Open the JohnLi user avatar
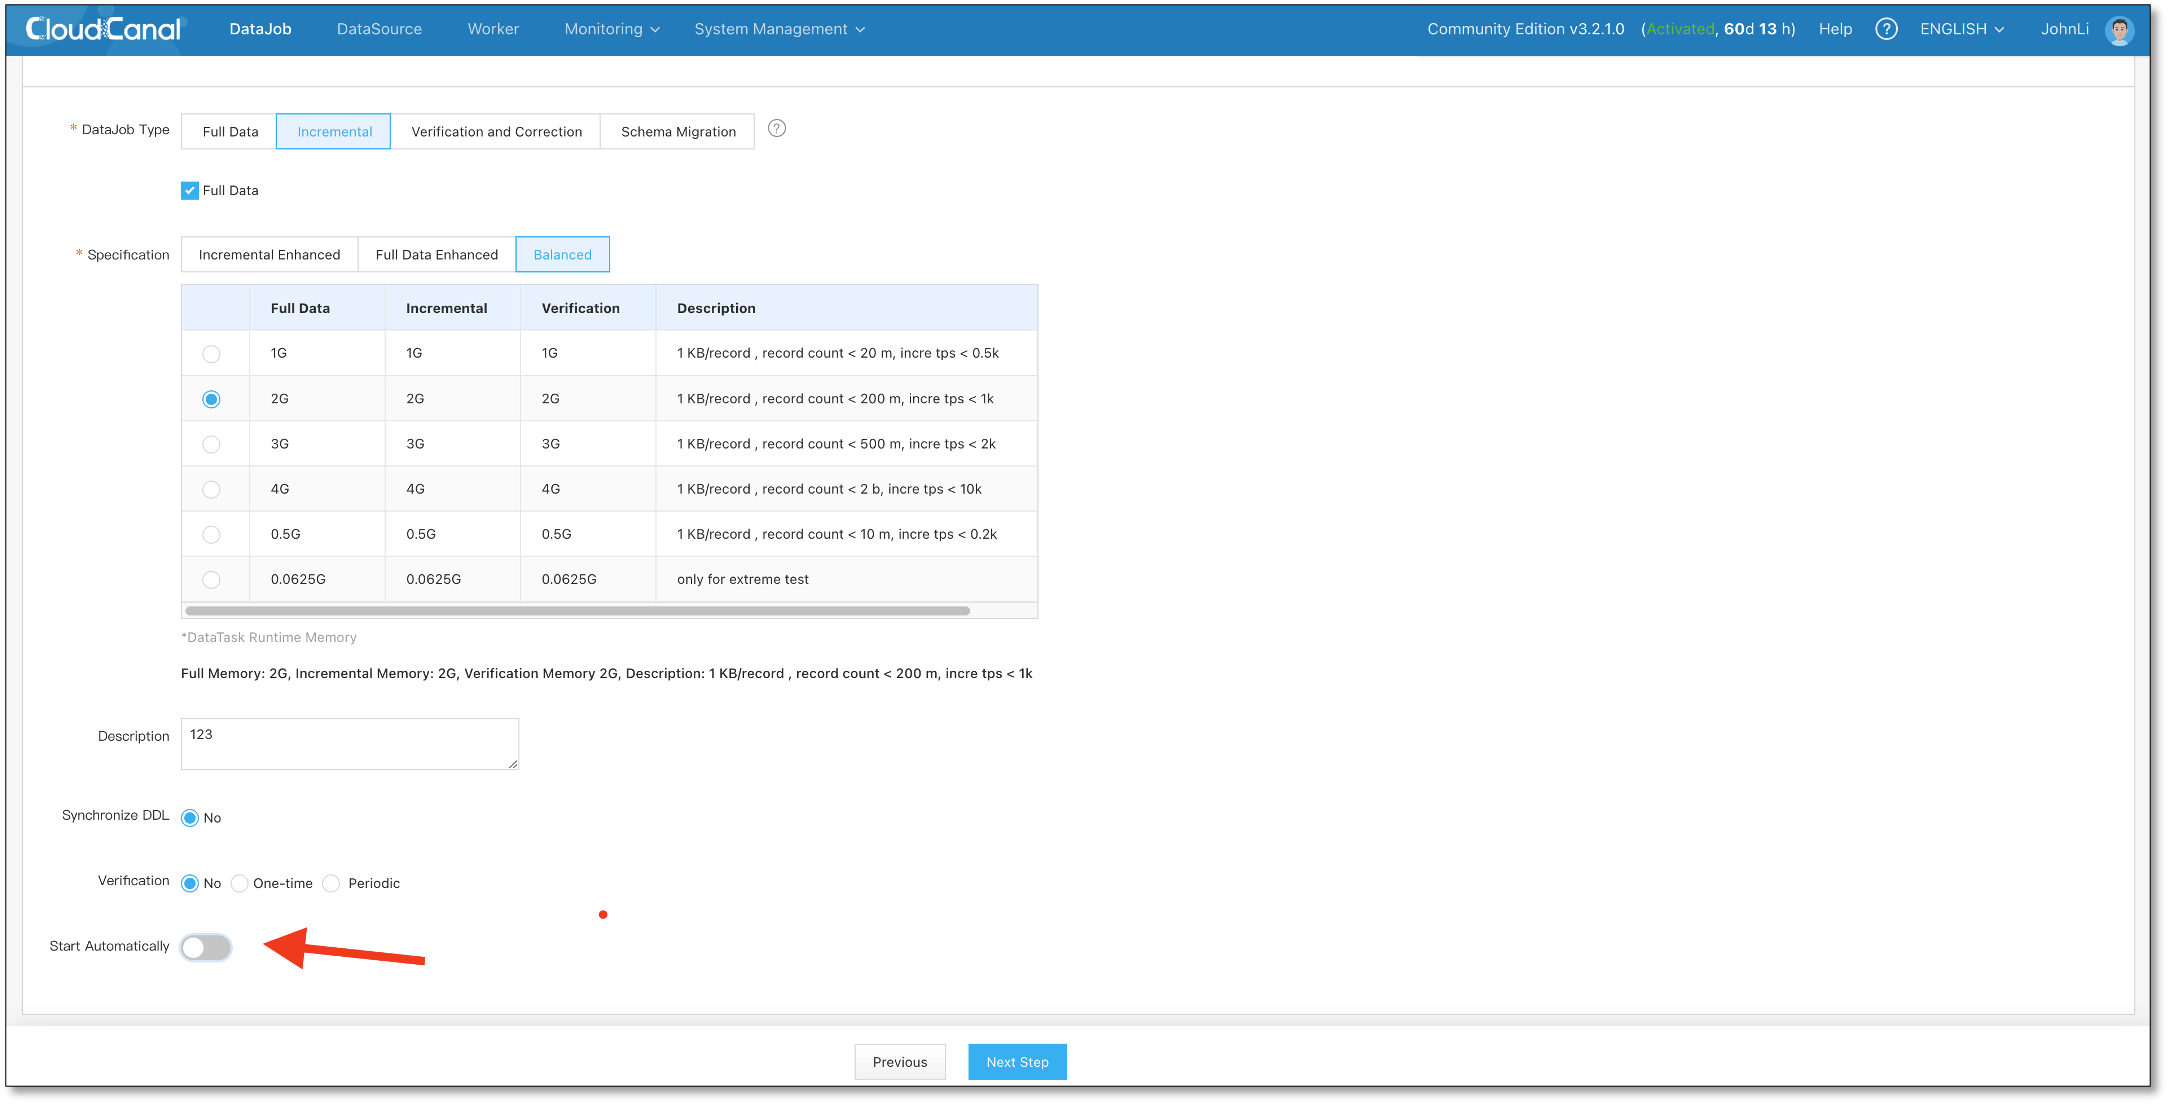 [2119, 30]
